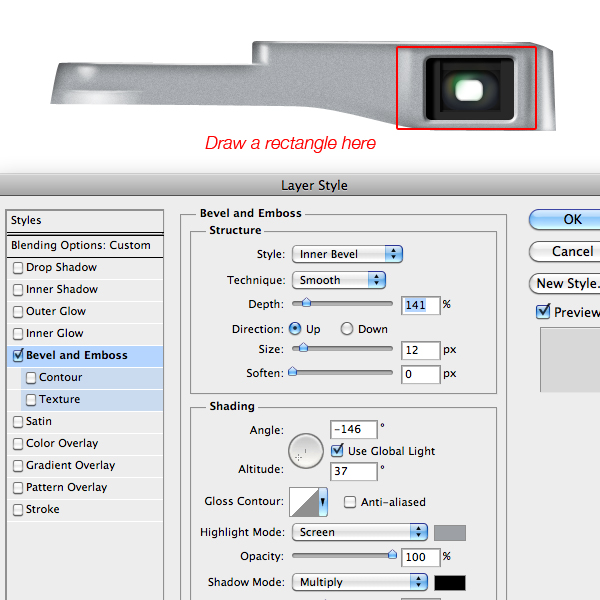Click the New Style button
The image size is (600, 600).
coord(565,284)
